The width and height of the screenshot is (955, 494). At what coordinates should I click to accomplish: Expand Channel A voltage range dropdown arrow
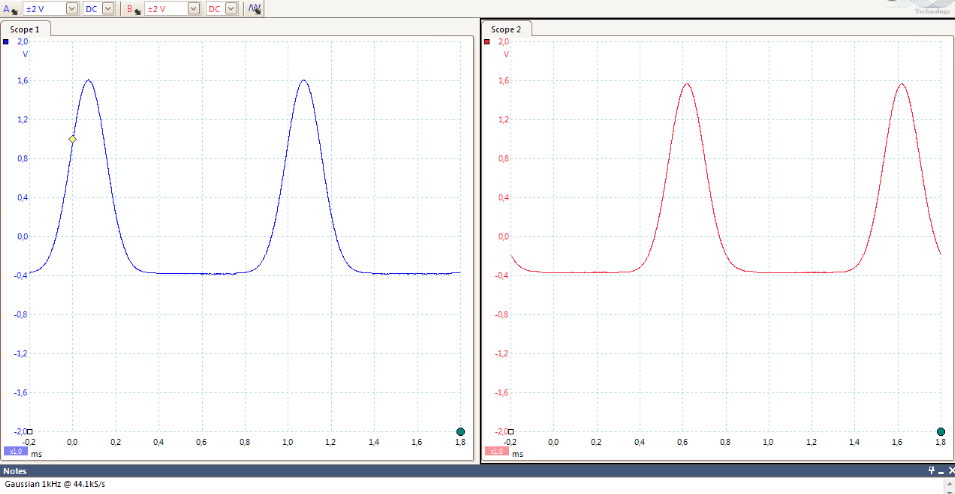coord(72,9)
